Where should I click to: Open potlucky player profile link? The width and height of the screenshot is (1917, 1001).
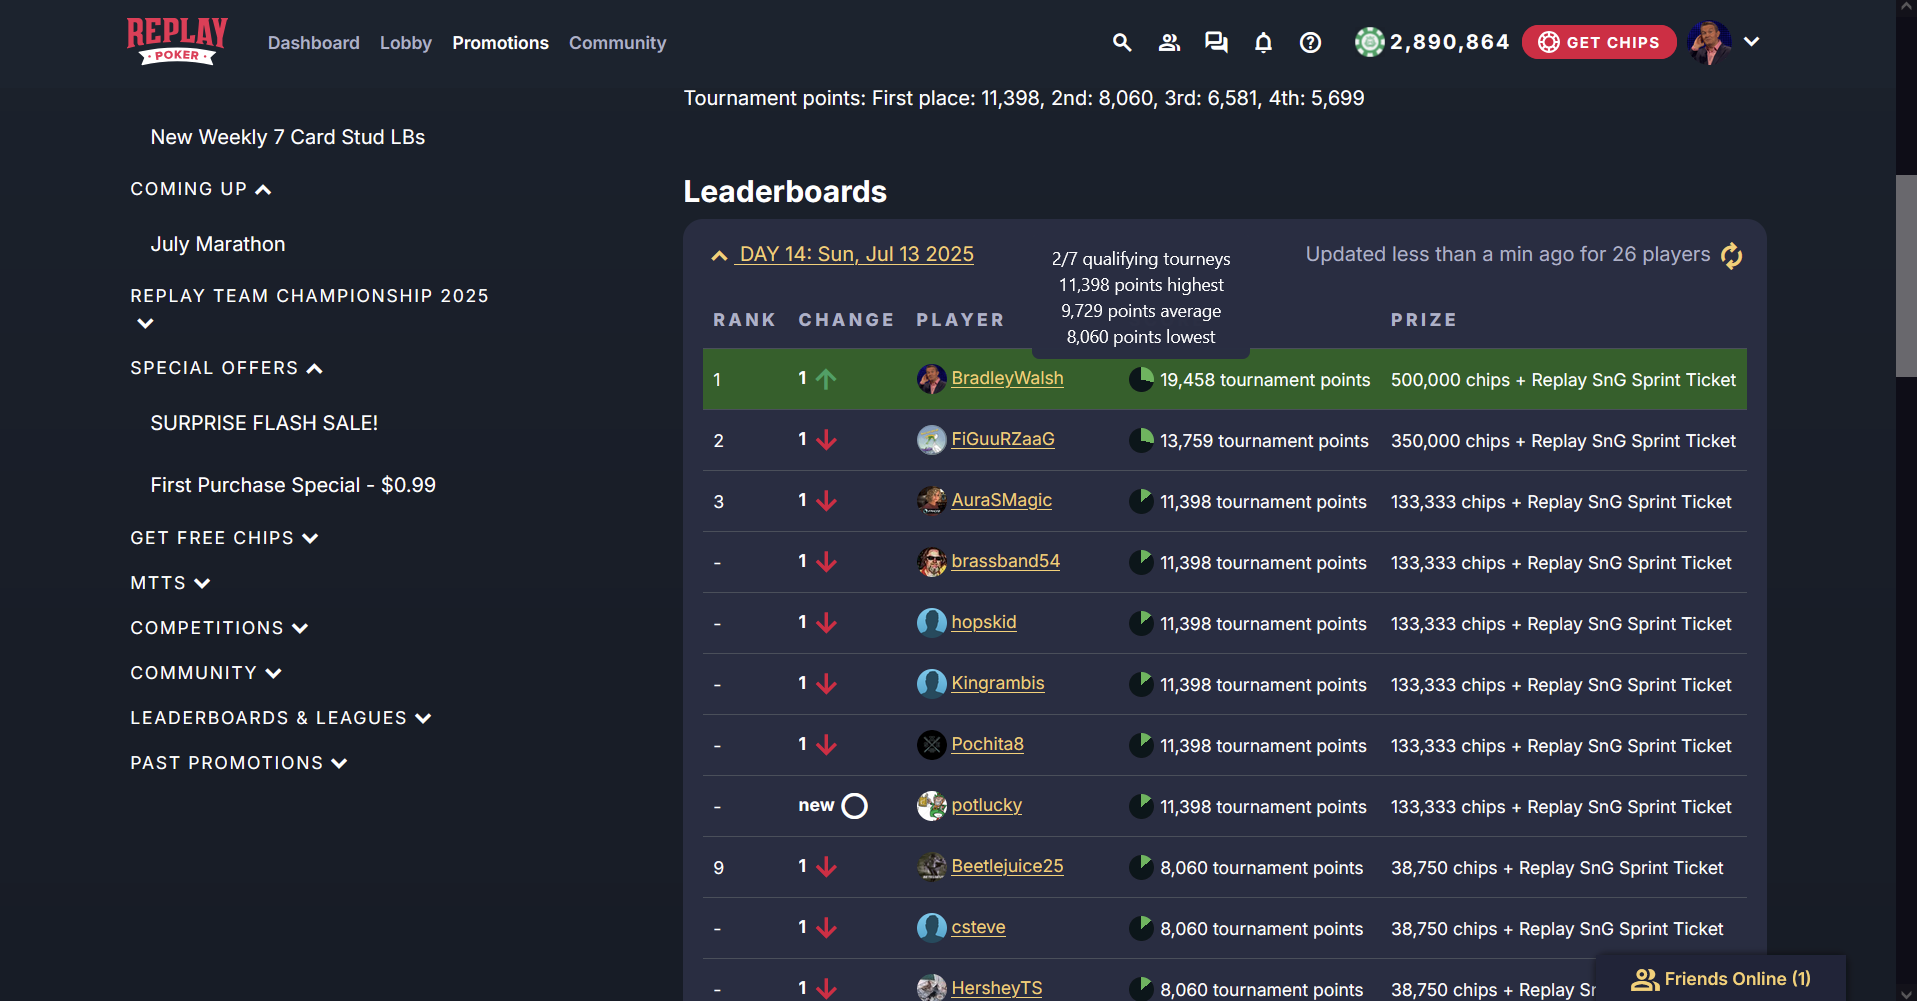click(987, 805)
